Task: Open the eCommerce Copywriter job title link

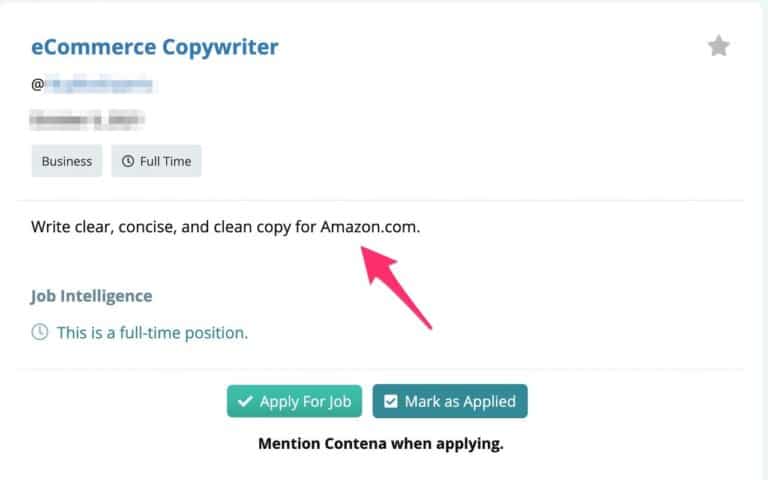Action: tap(155, 47)
